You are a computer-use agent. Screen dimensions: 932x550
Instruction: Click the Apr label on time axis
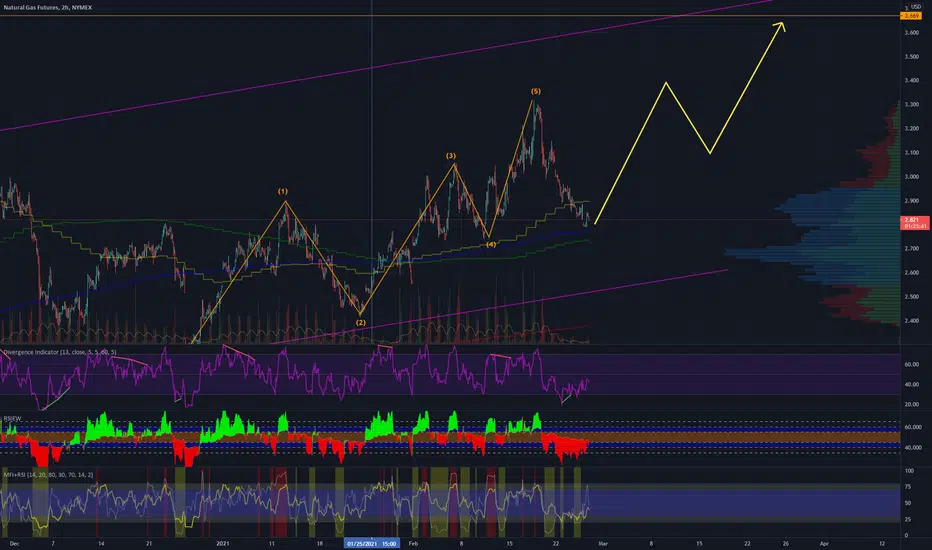(x=824, y=543)
